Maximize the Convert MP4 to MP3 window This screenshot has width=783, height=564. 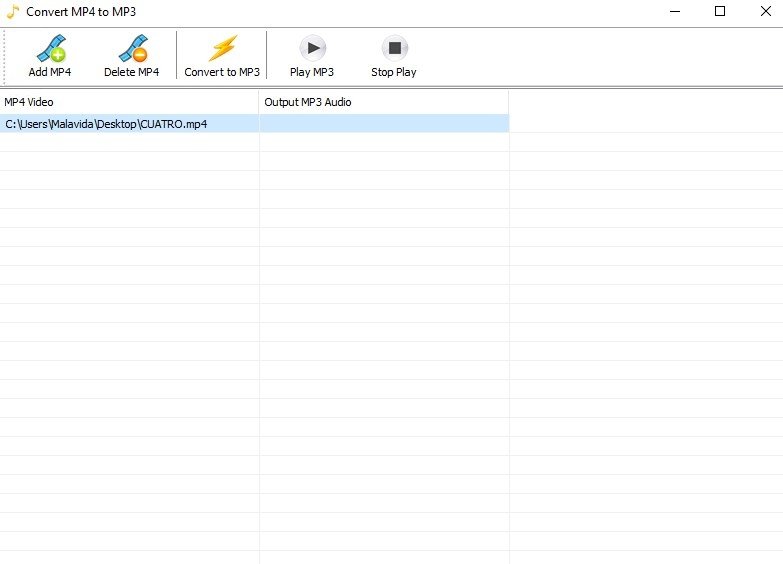pyautogui.click(x=719, y=12)
